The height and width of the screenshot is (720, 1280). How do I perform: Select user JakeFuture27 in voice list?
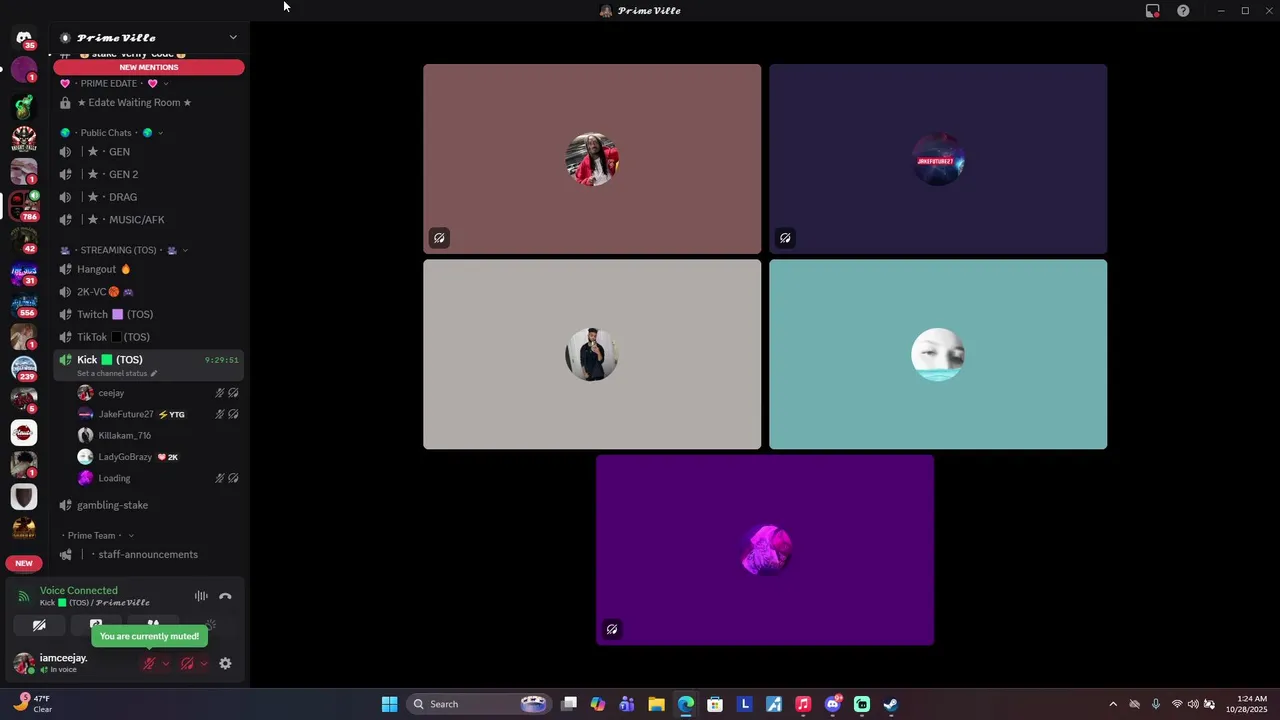point(158,414)
